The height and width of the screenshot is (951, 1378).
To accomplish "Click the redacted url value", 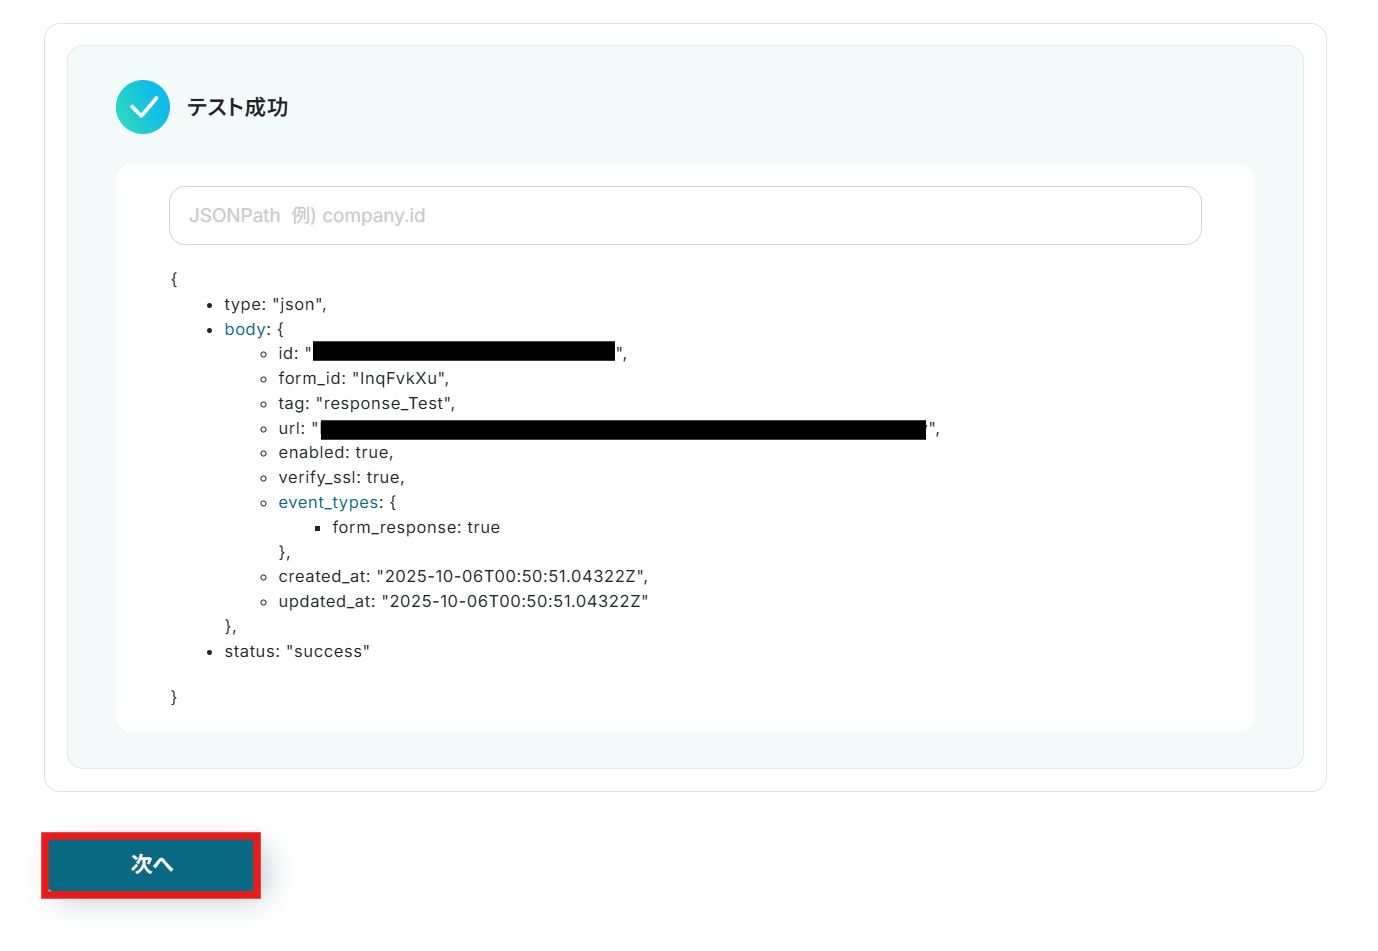I will (623, 430).
